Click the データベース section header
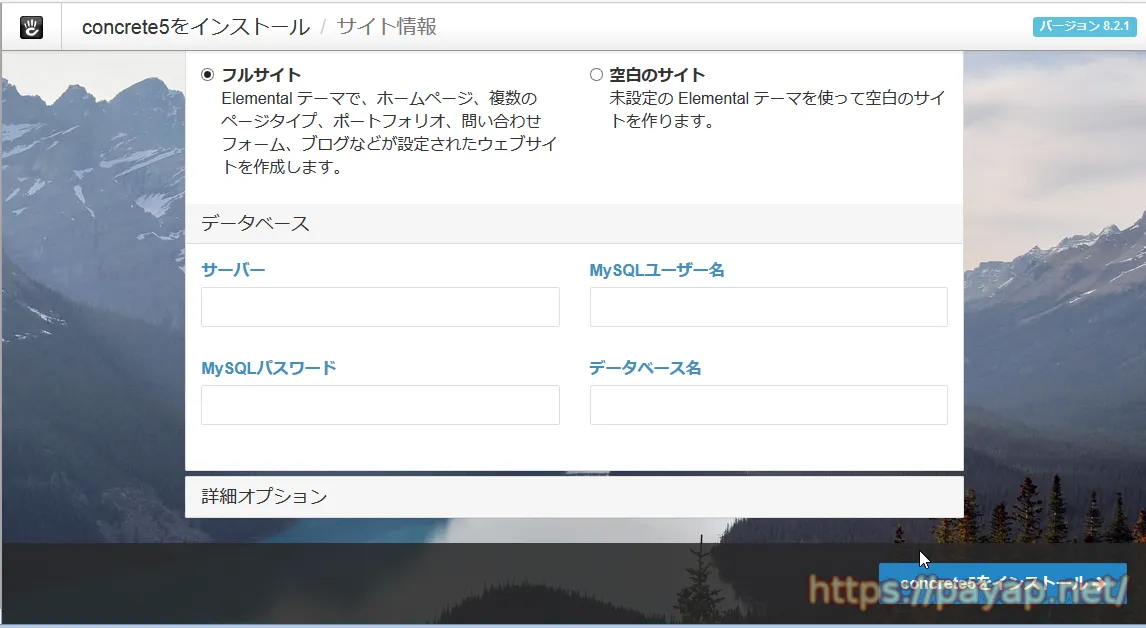 (256, 224)
